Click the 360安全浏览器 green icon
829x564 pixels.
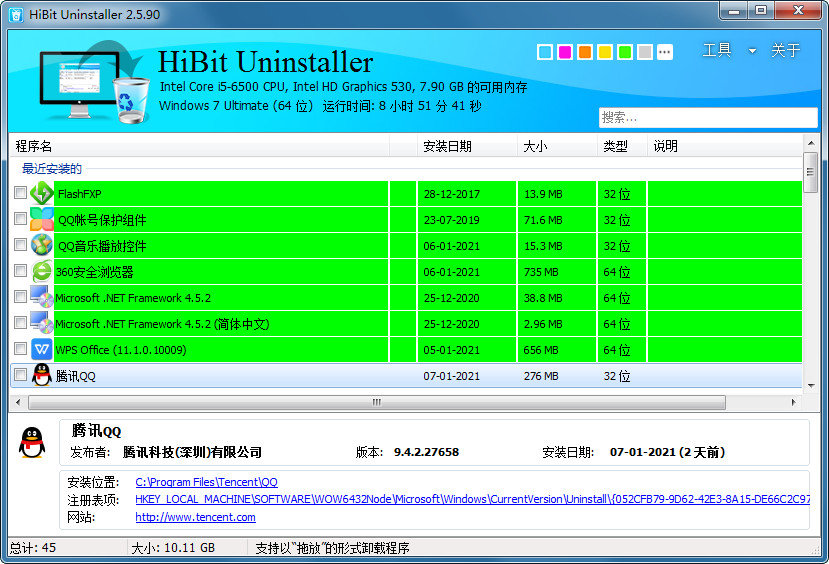click(x=42, y=271)
